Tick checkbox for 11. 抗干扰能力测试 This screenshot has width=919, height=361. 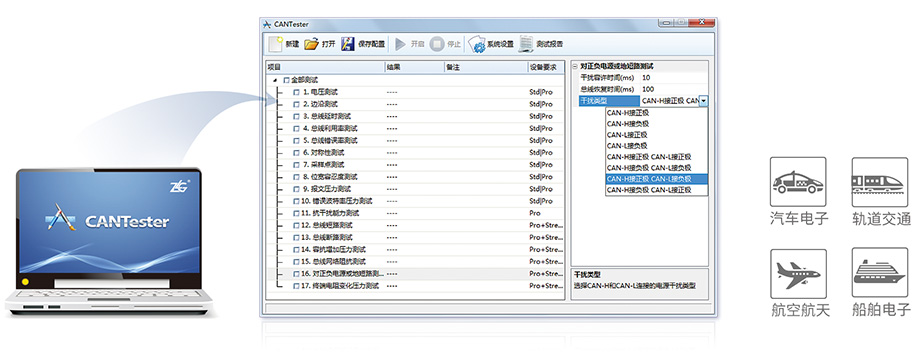click(x=297, y=213)
